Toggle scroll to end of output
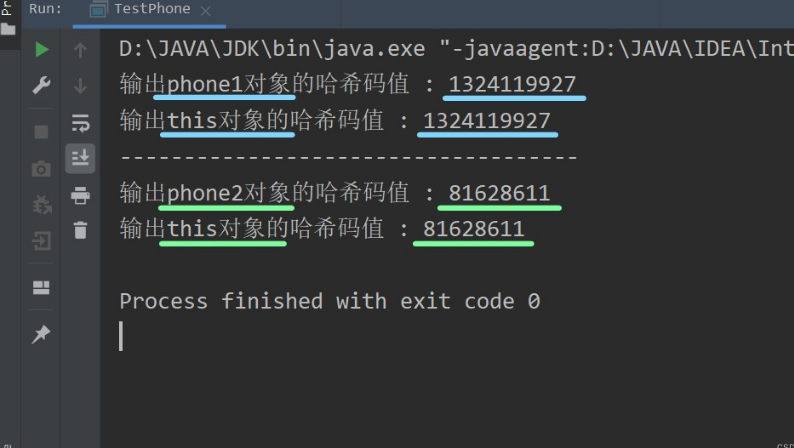 [x=81, y=157]
